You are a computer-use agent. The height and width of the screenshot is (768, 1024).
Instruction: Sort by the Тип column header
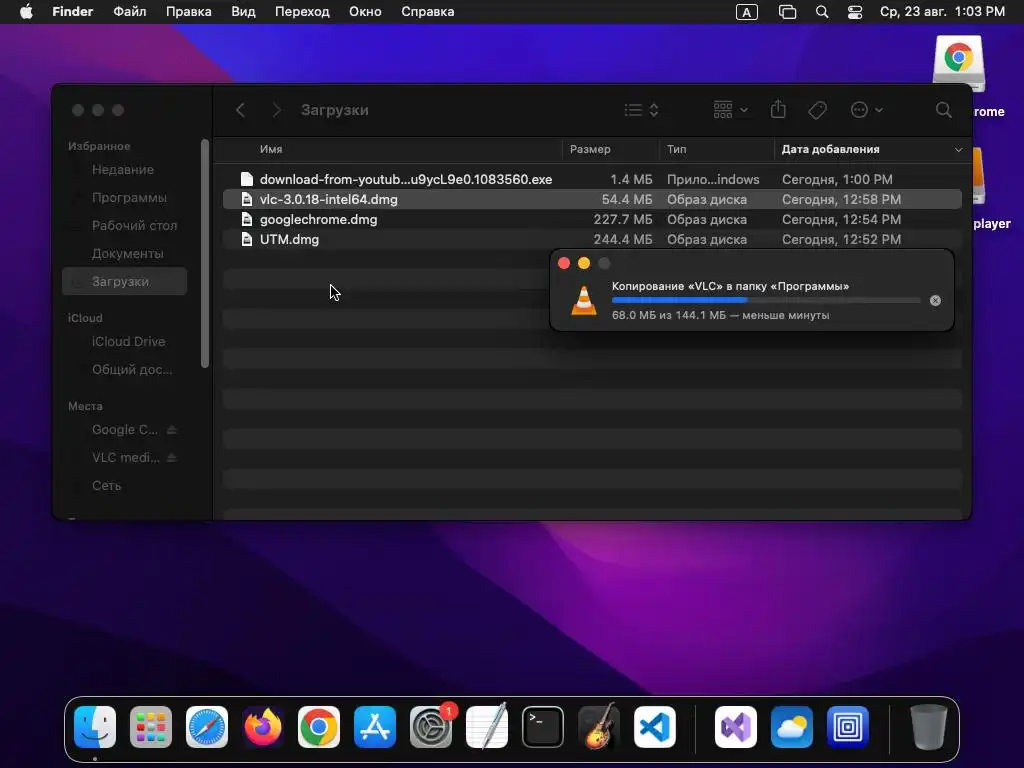(x=677, y=150)
